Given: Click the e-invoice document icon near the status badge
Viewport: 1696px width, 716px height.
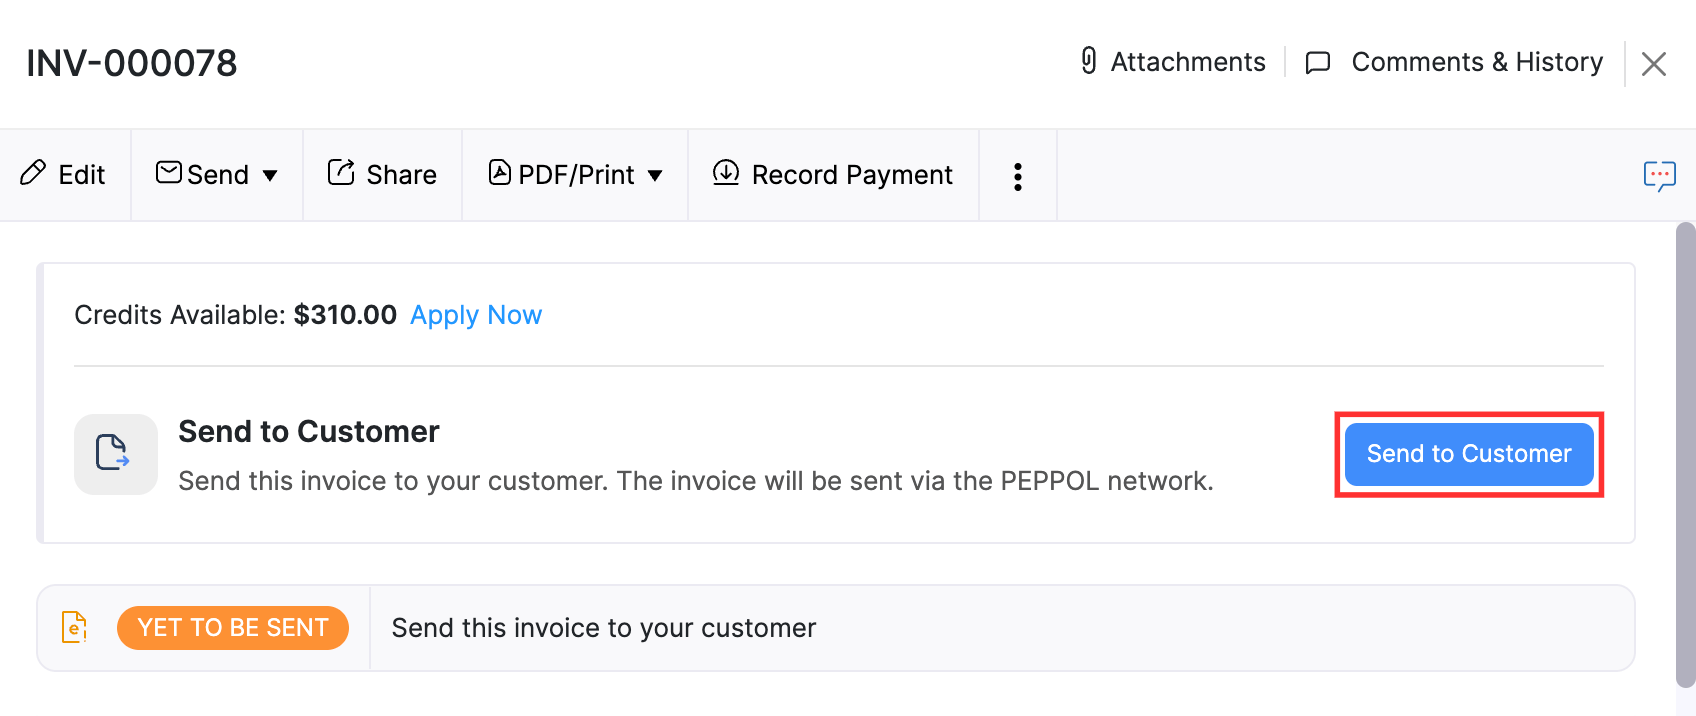Looking at the screenshot, I should [76, 627].
